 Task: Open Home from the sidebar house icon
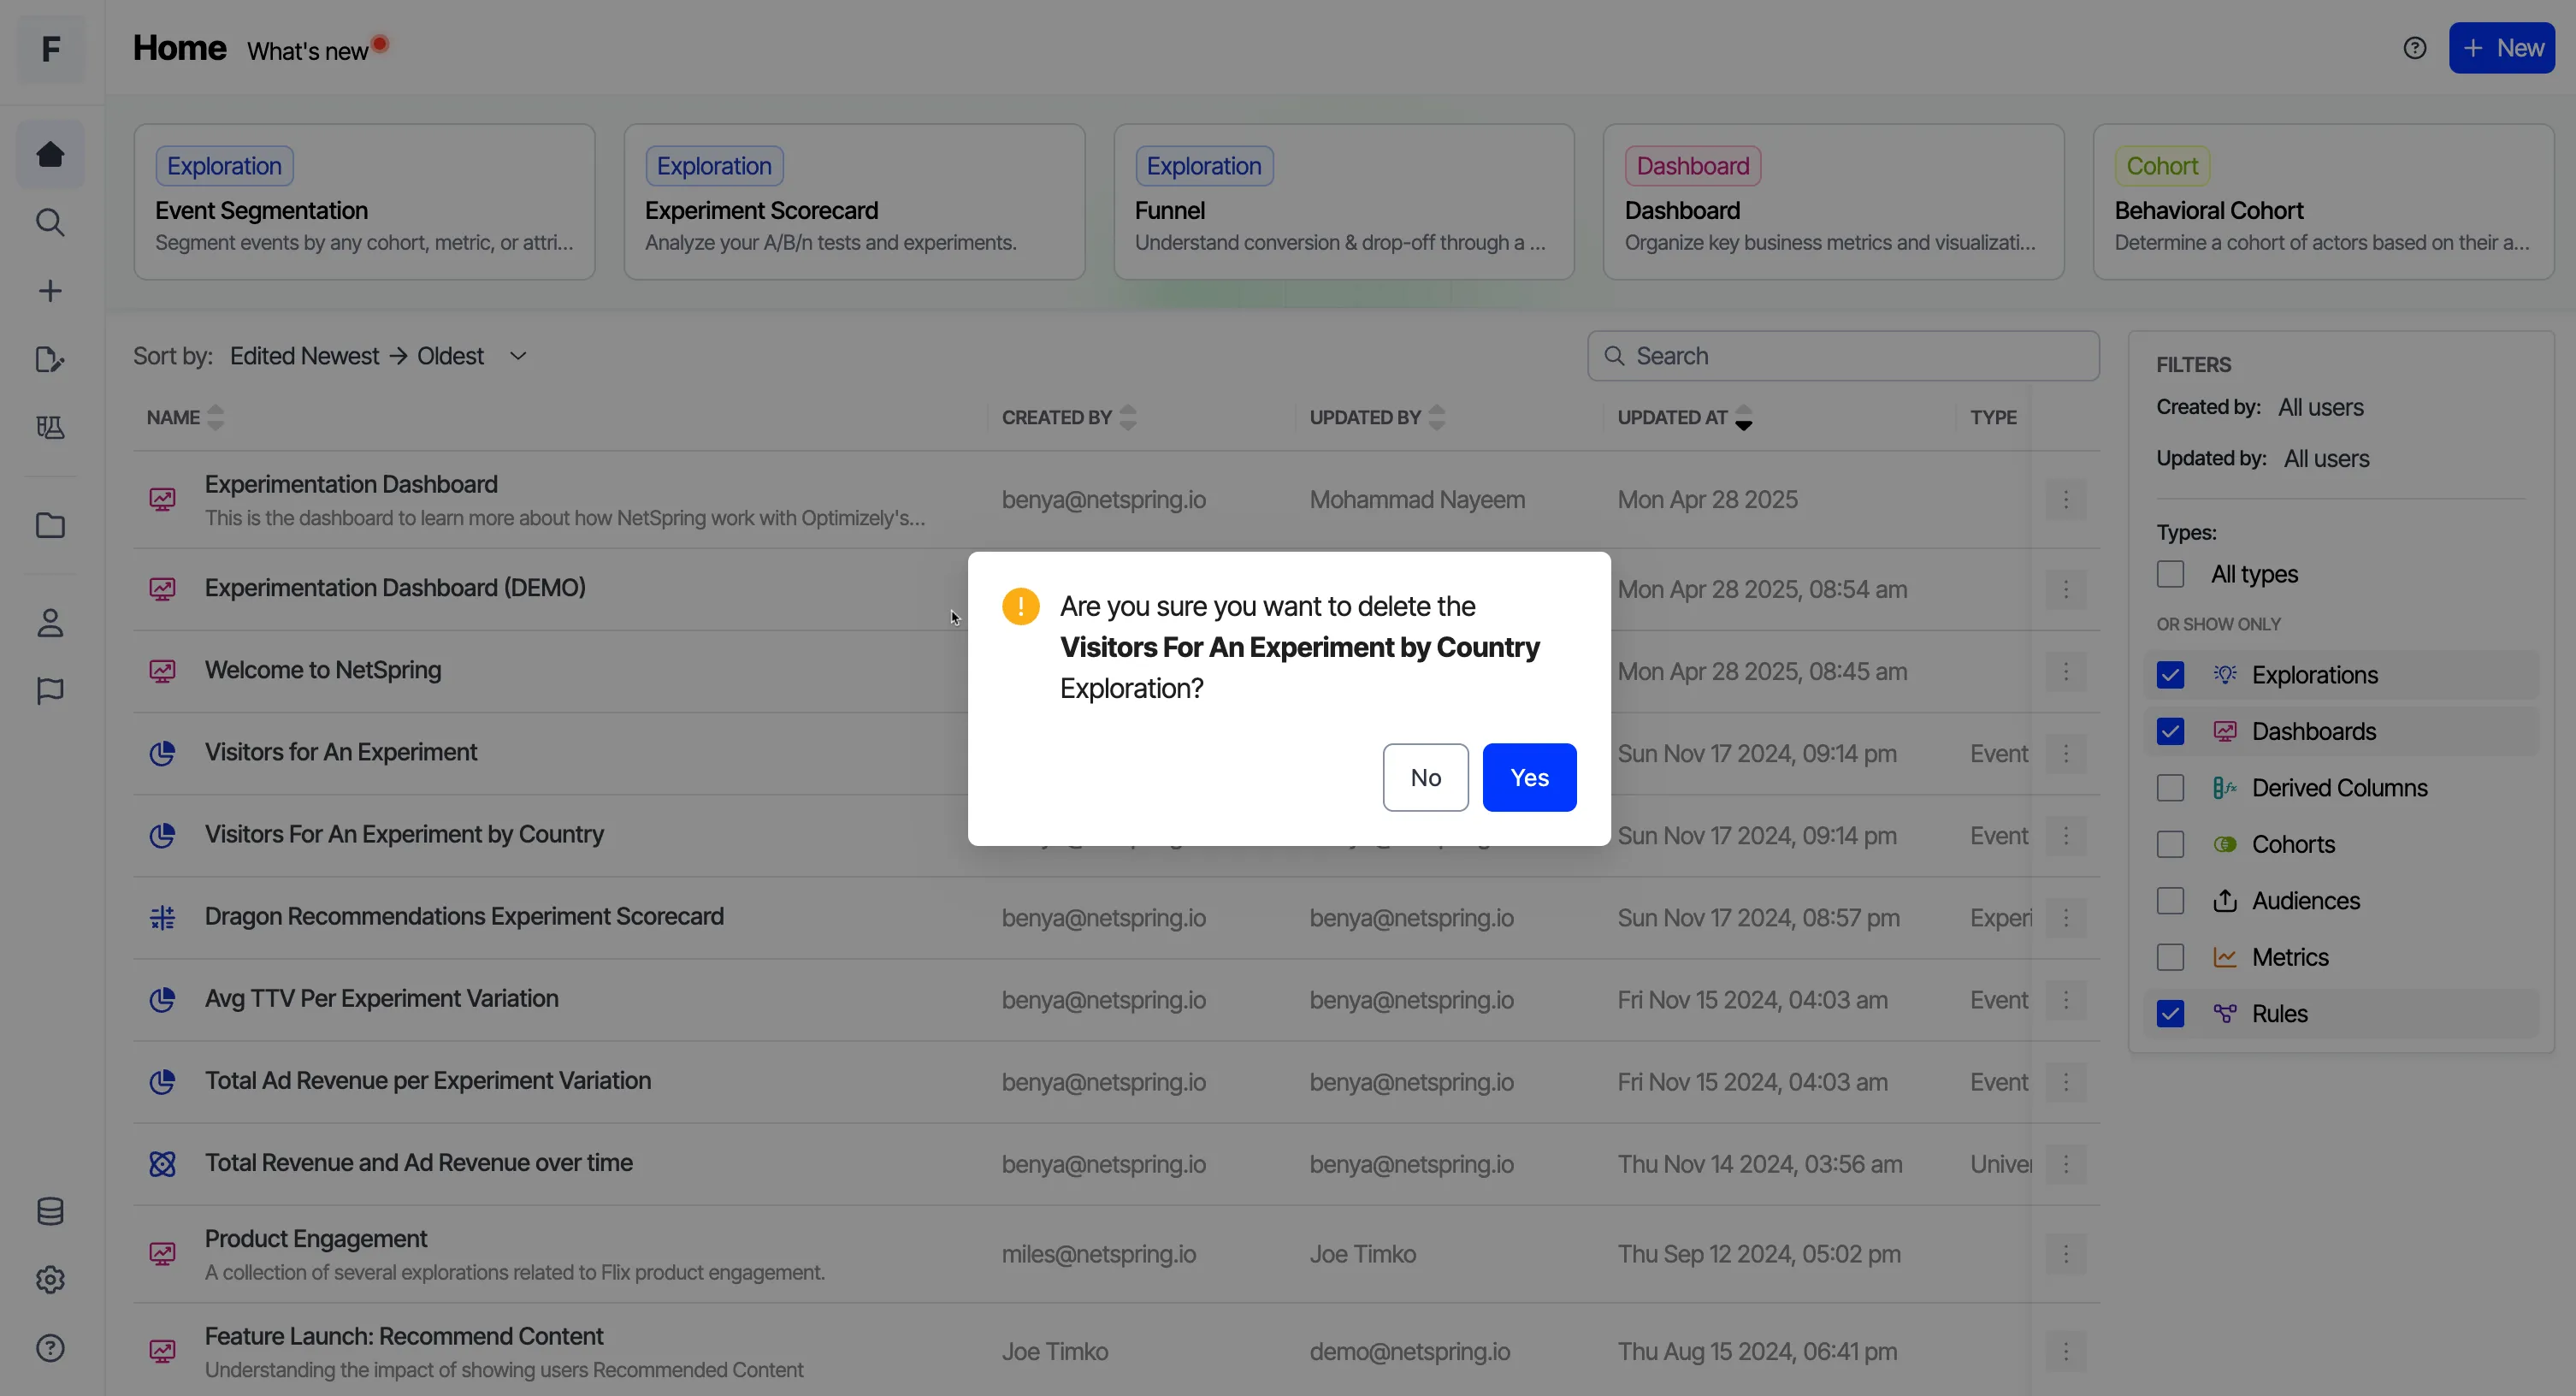[x=50, y=154]
